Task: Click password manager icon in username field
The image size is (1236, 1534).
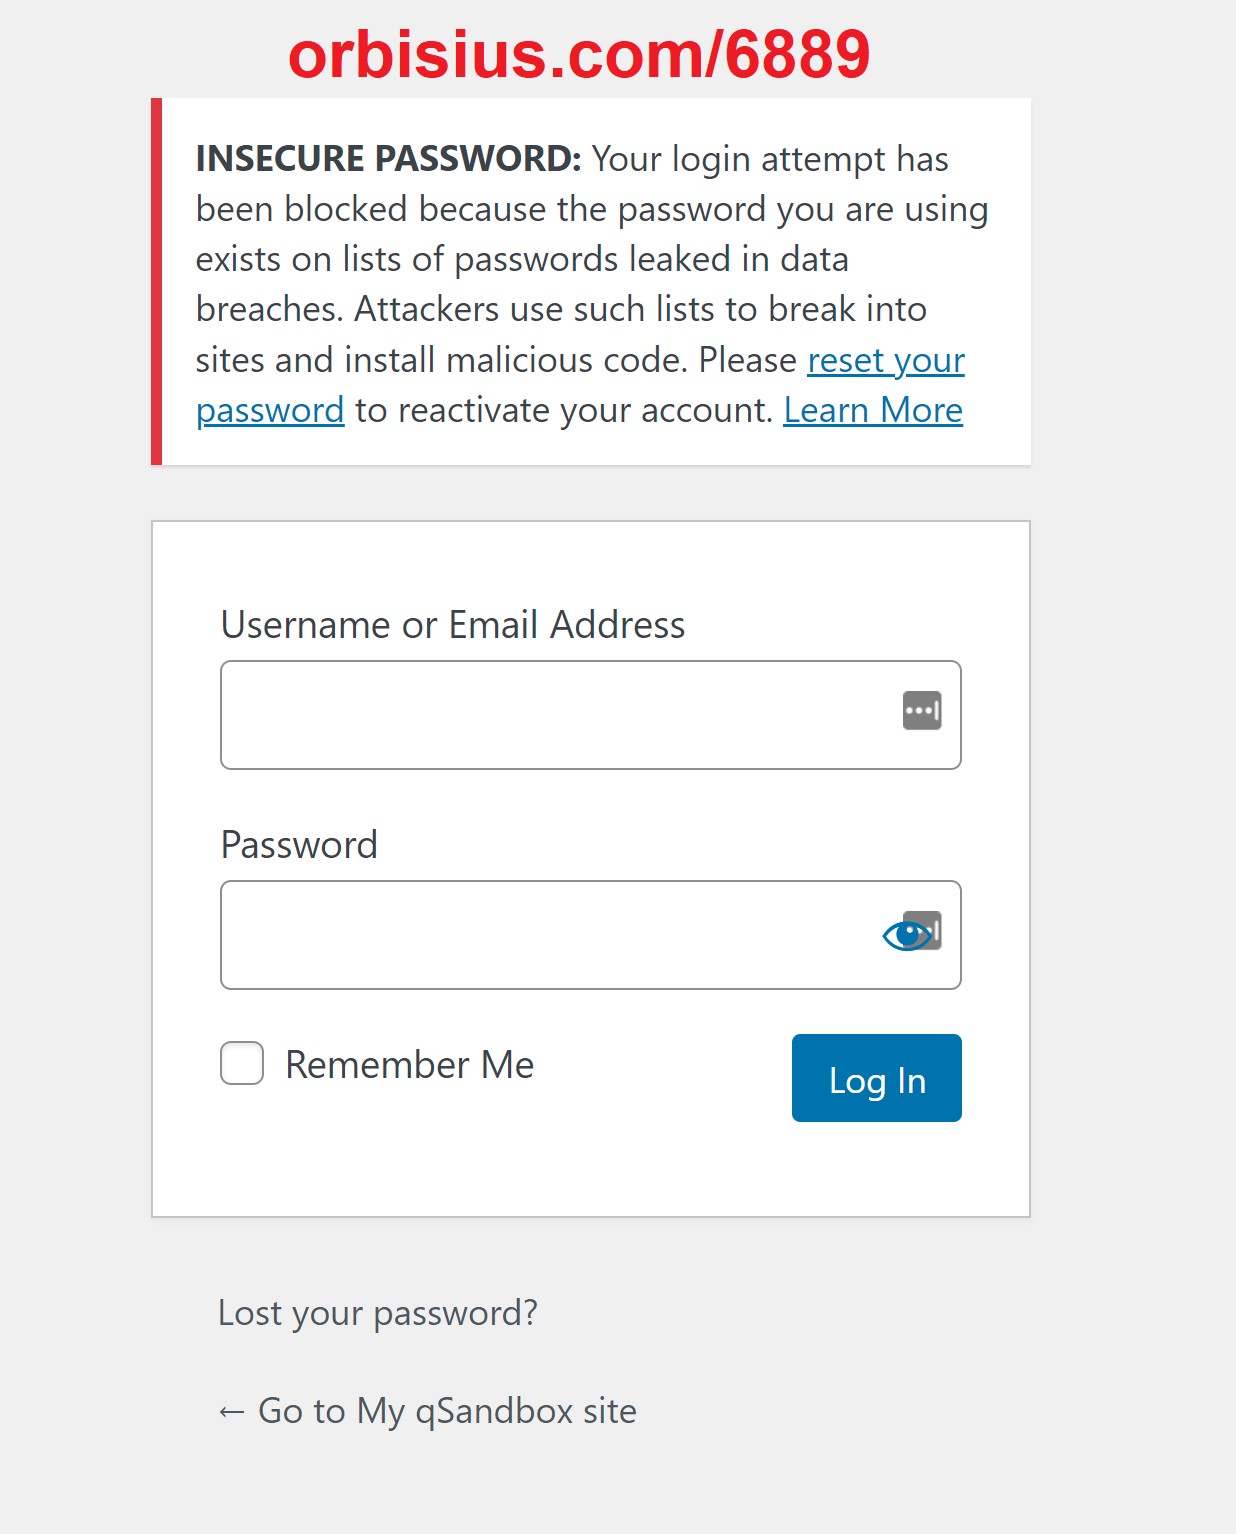Action: [922, 711]
